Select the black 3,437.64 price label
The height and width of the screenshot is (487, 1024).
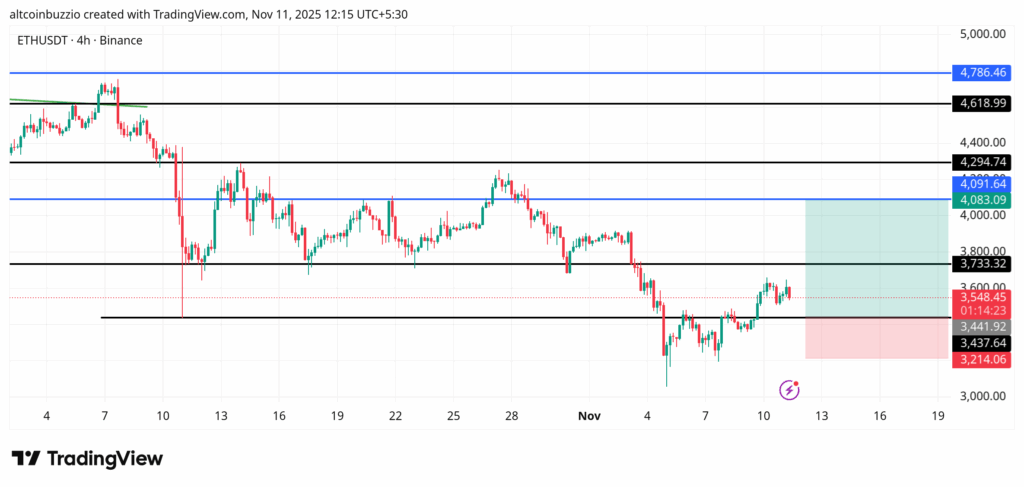(x=981, y=342)
